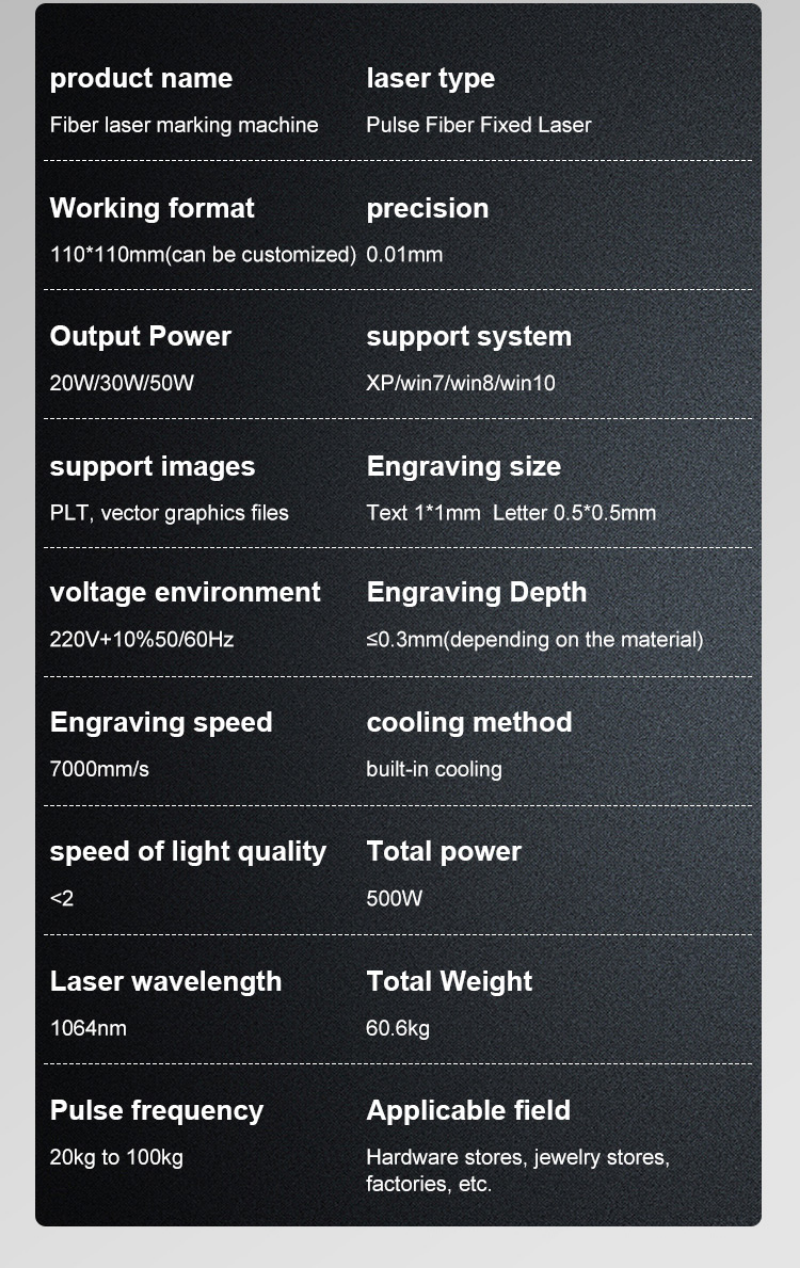Click the 'speed of light quality' heading
This screenshot has height=1268, width=800.
[188, 851]
